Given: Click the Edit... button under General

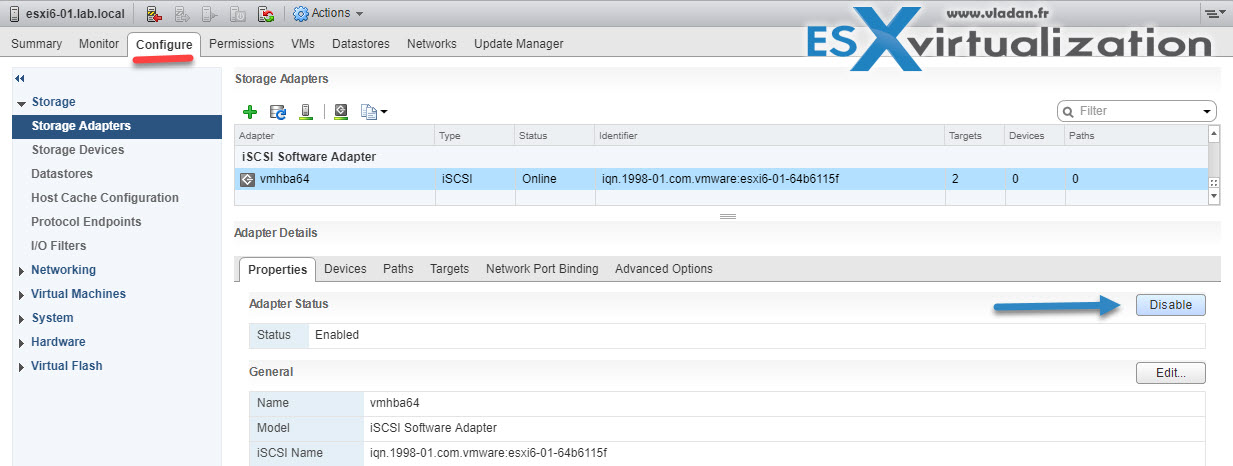Looking at the screenshot, I should (x=1171, y=373).
